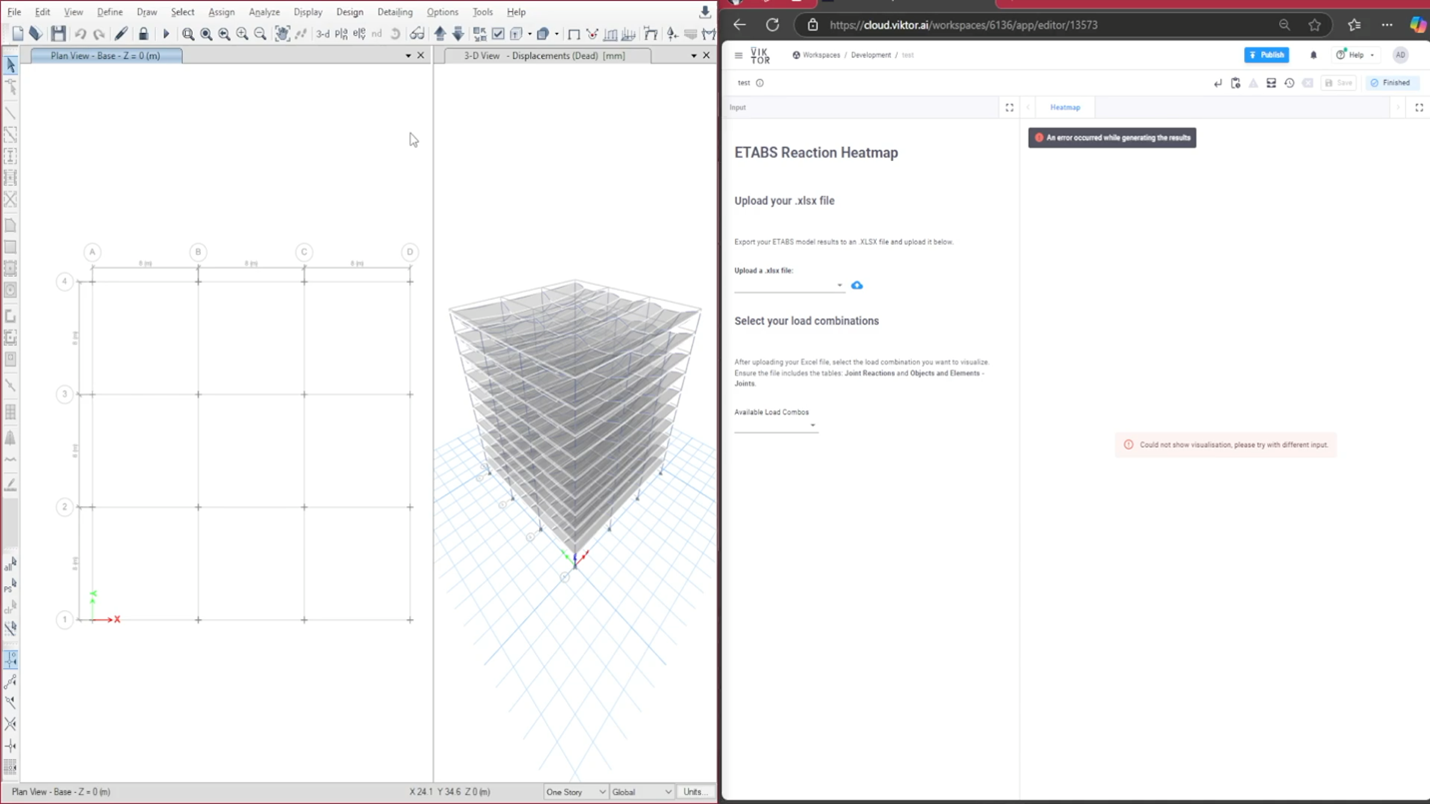
Task: Click the Units button in status bar
Action: click(694, 792)
